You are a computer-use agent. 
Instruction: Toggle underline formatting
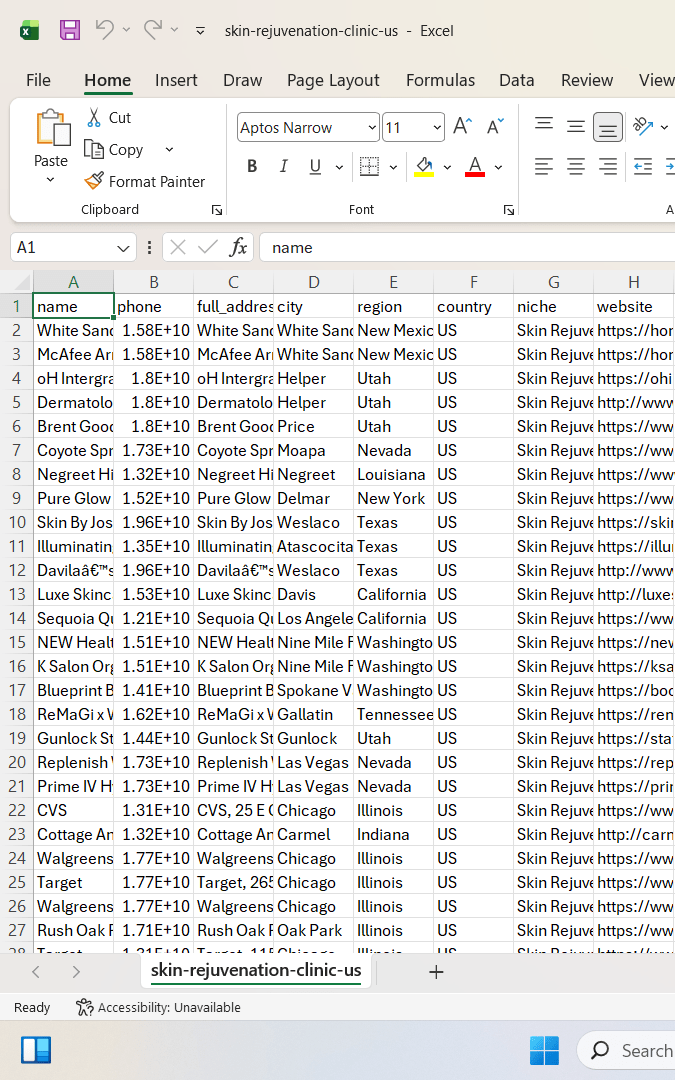(315, 166)
